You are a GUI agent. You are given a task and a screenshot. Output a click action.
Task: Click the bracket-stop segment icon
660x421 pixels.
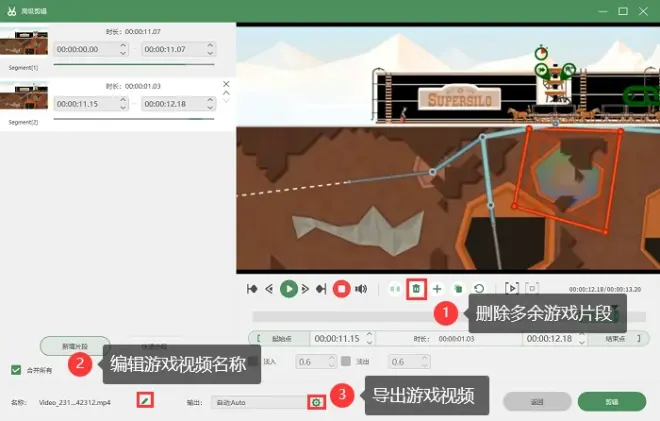pyautogui.click(x=532, y=288)
